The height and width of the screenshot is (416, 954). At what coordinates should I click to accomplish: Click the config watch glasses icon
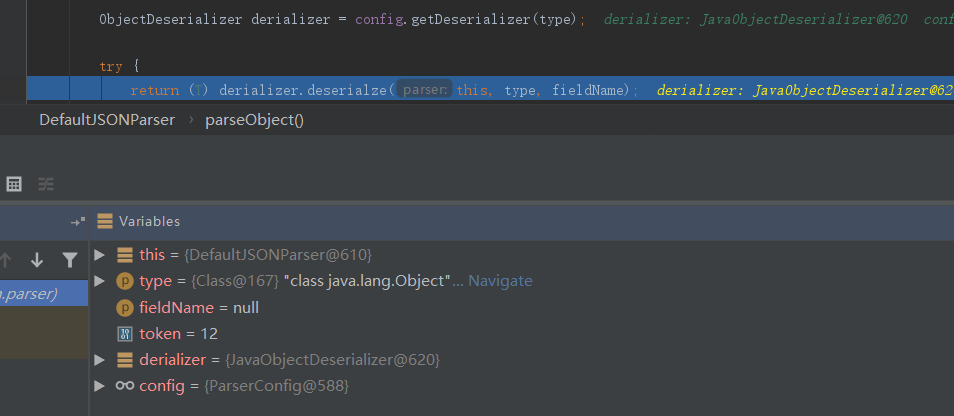[125, 385]
